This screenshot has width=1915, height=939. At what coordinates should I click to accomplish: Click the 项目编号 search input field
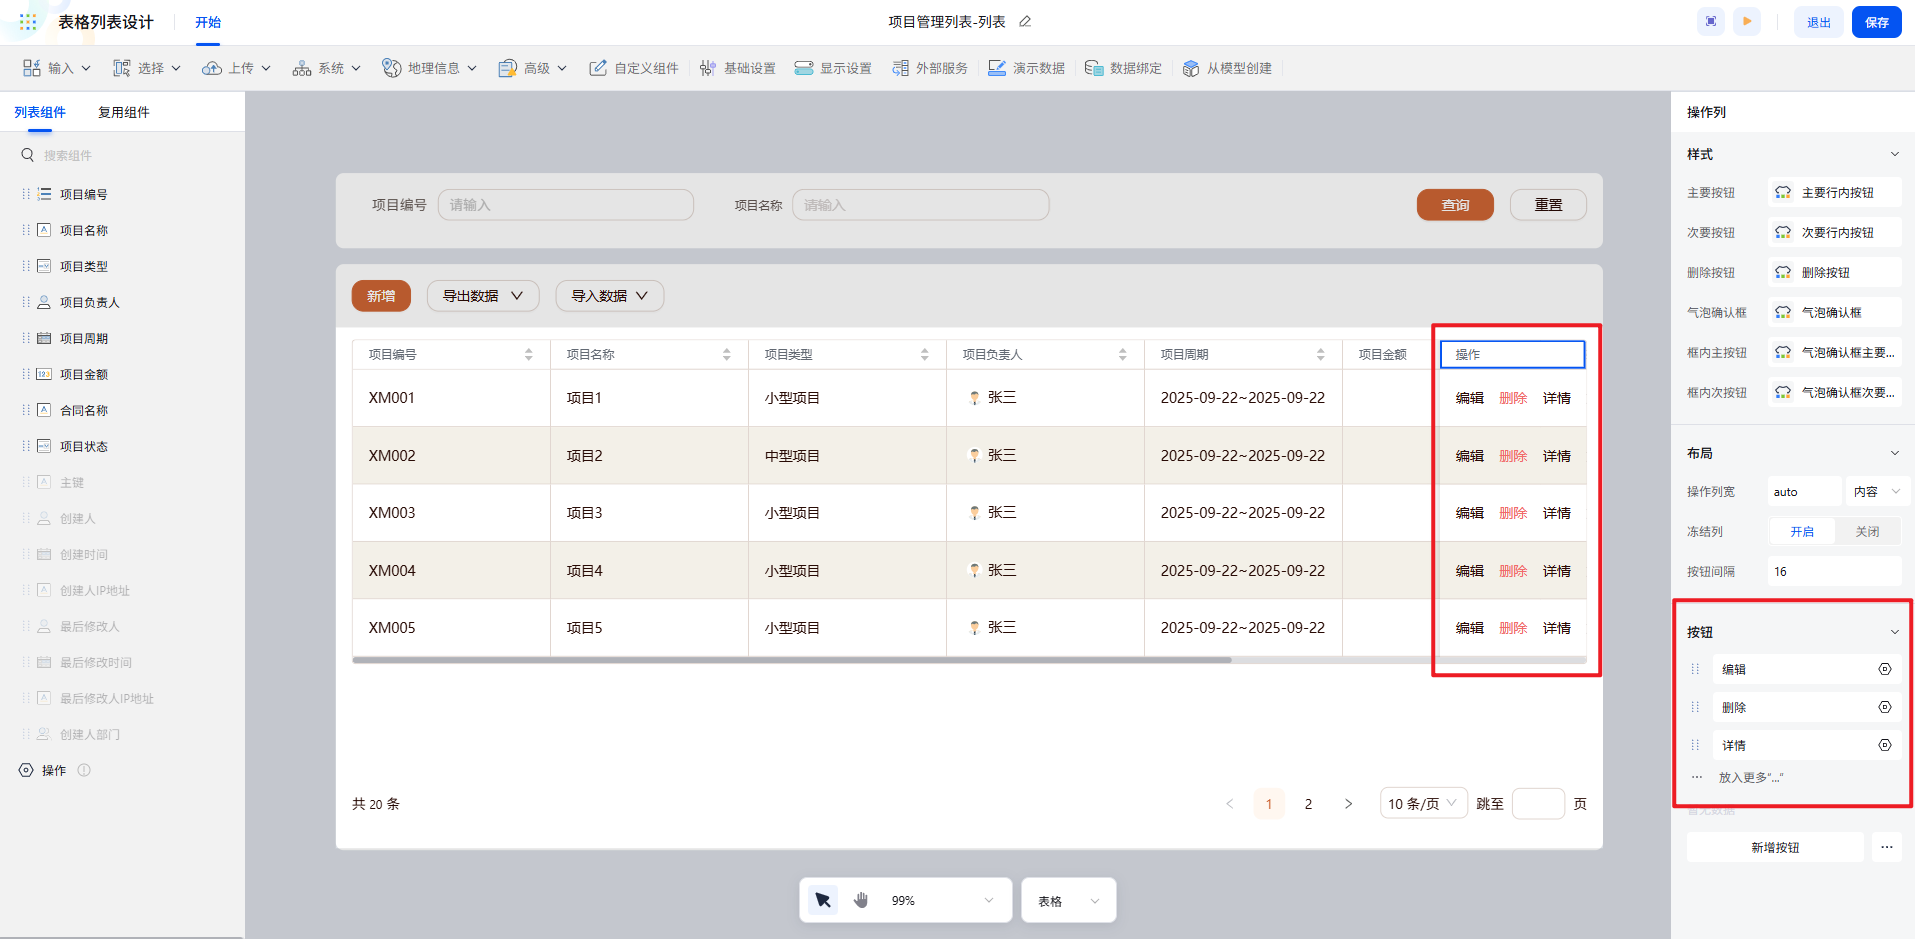[x=566, y=205]
